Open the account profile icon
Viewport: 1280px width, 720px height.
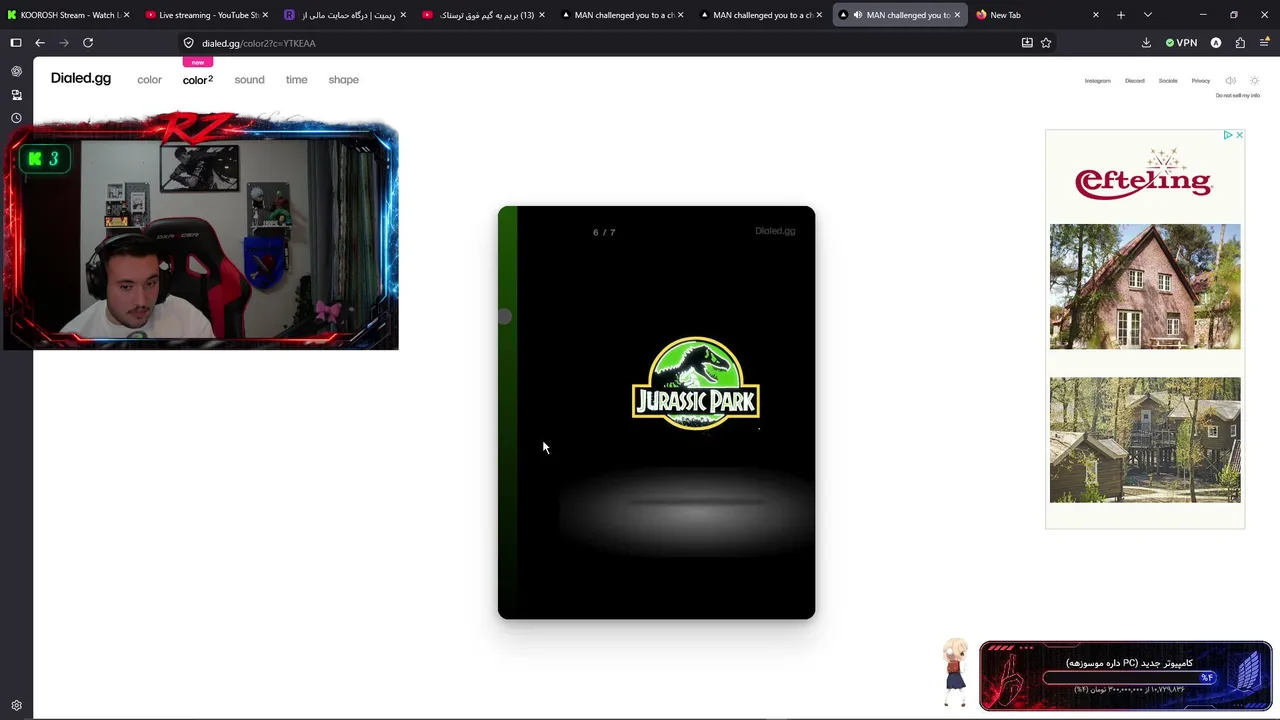tap(1216, 43)
